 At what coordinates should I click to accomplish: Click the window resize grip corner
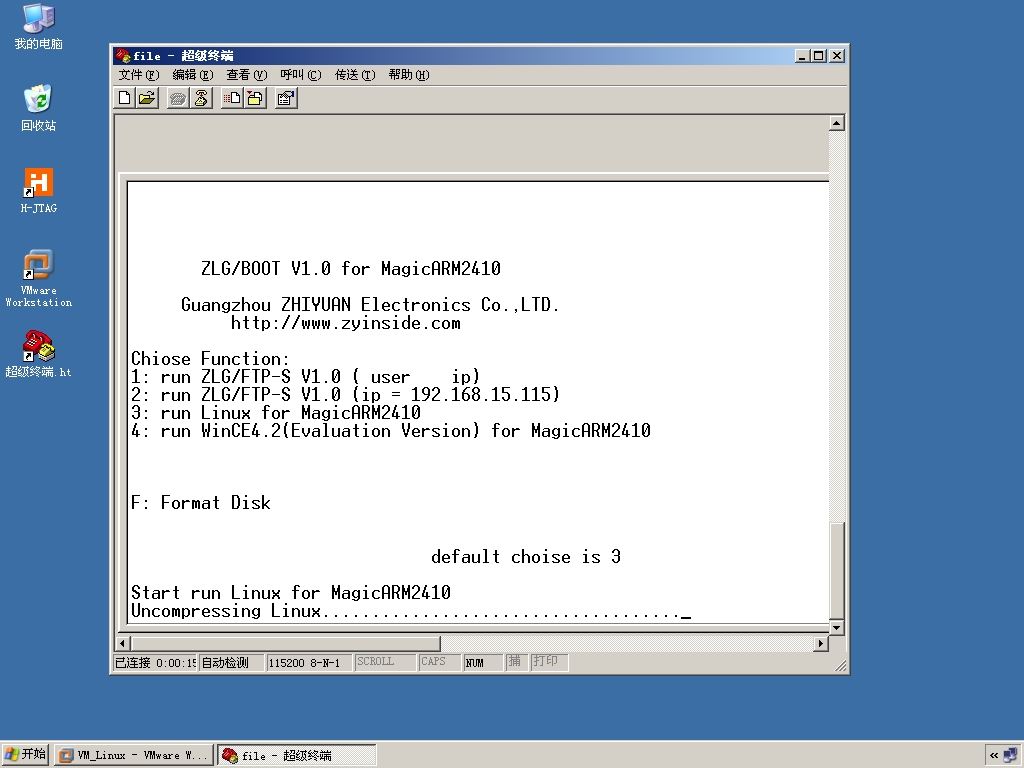[x=840, y=665]
